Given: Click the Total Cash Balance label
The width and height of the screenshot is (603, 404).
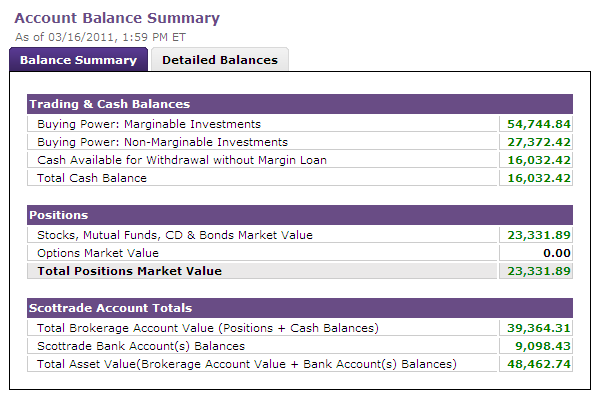Looking at the screenshot, I should tap(92, 178).
